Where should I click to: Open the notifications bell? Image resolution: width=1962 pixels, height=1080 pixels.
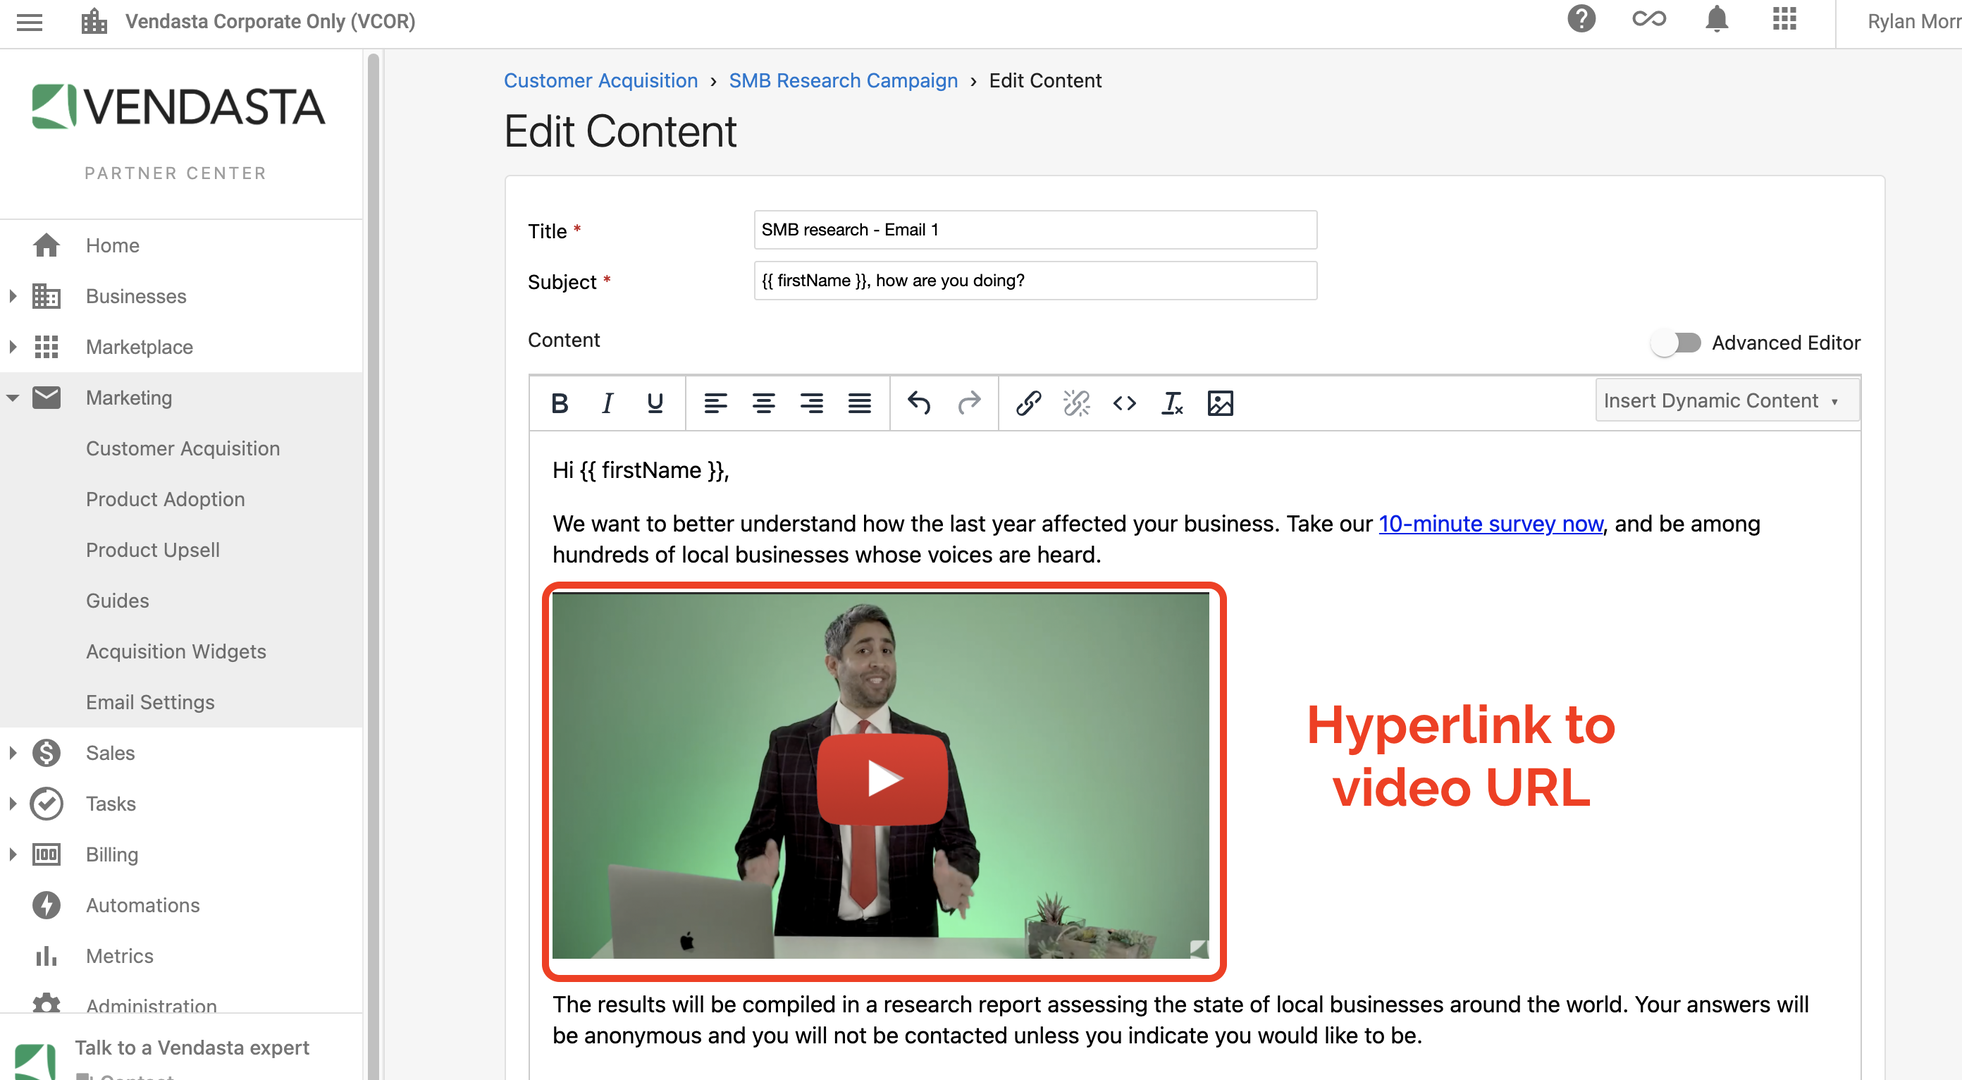tap(1717, 19)
